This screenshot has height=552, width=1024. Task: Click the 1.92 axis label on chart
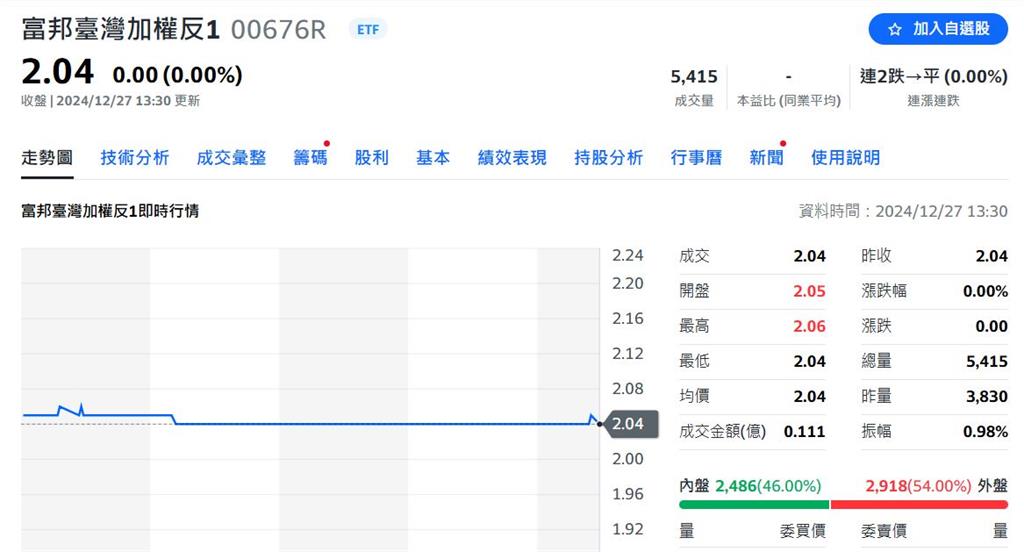point(628,529)
